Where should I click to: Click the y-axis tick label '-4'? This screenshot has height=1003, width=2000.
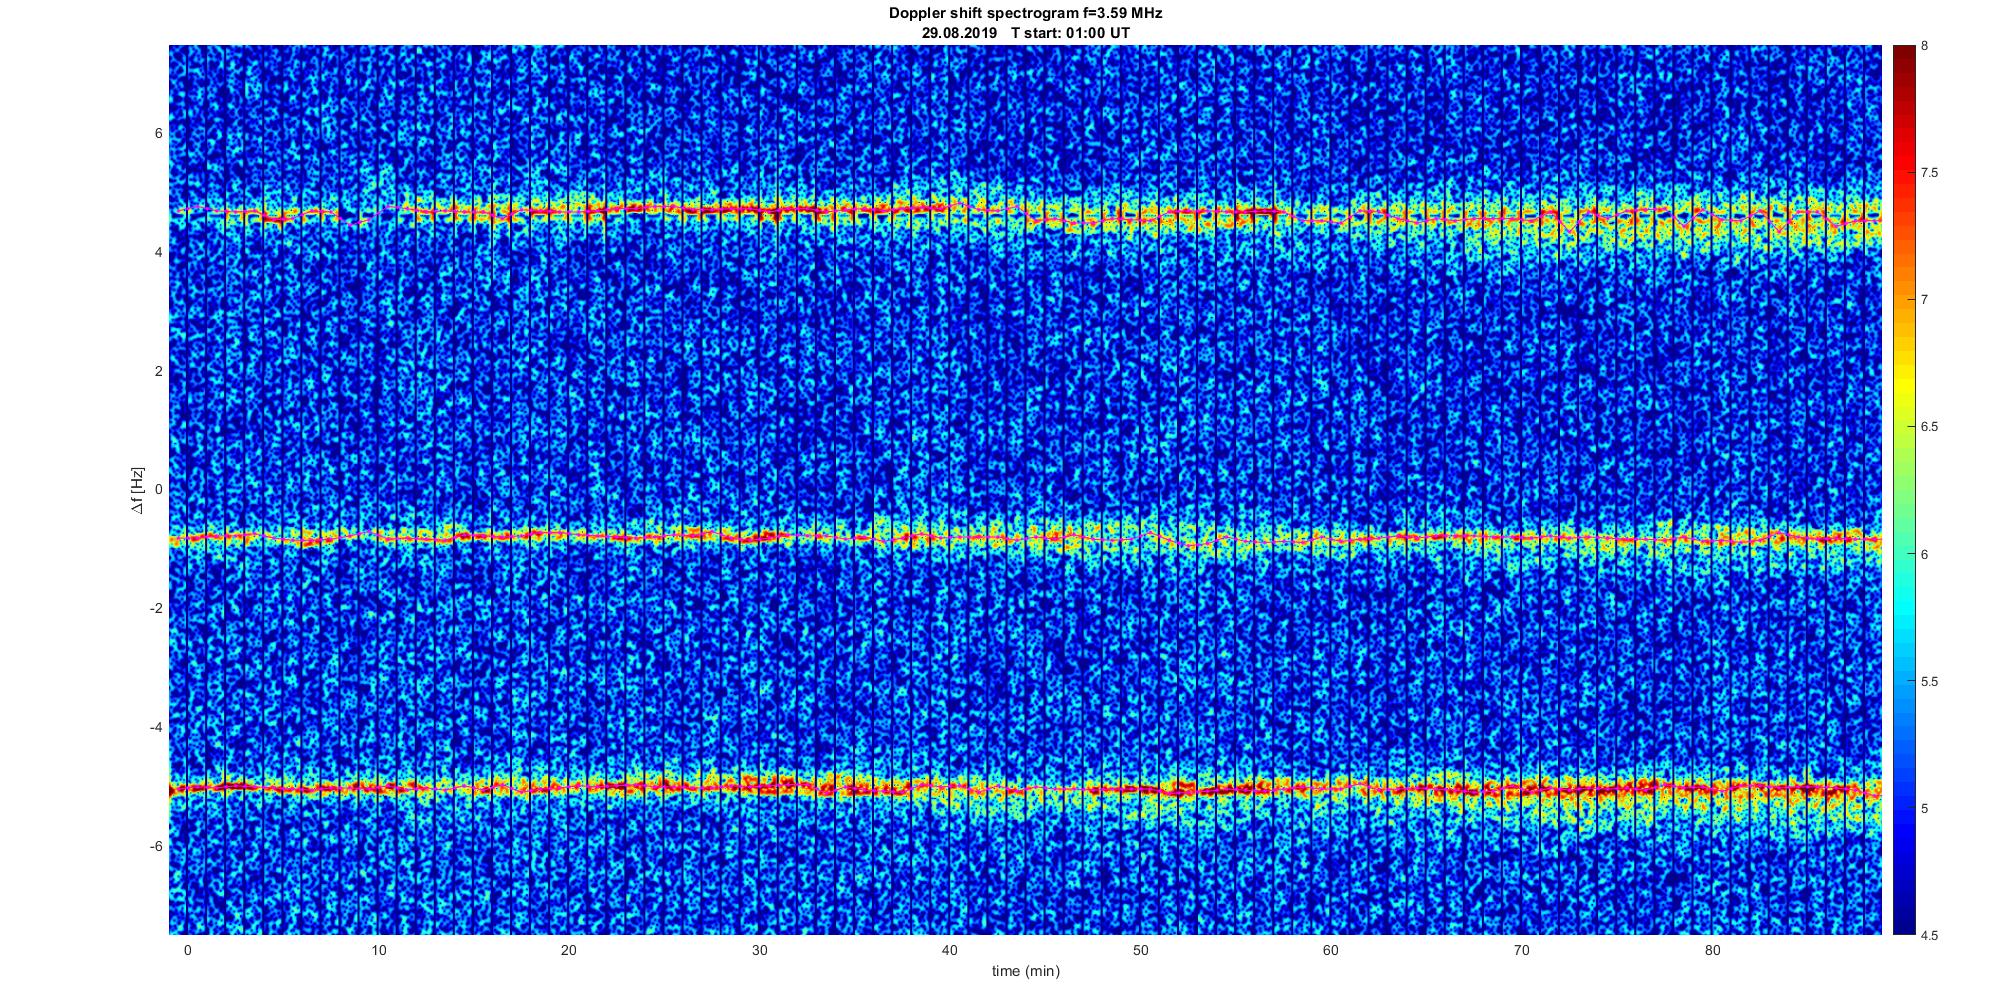(157, 727)
